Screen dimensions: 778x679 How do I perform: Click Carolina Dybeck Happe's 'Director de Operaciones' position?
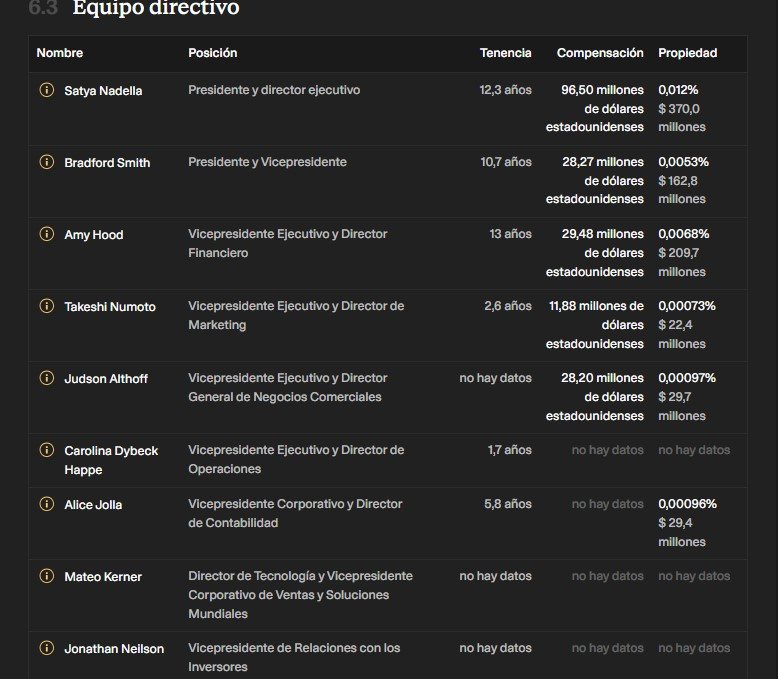296,459
